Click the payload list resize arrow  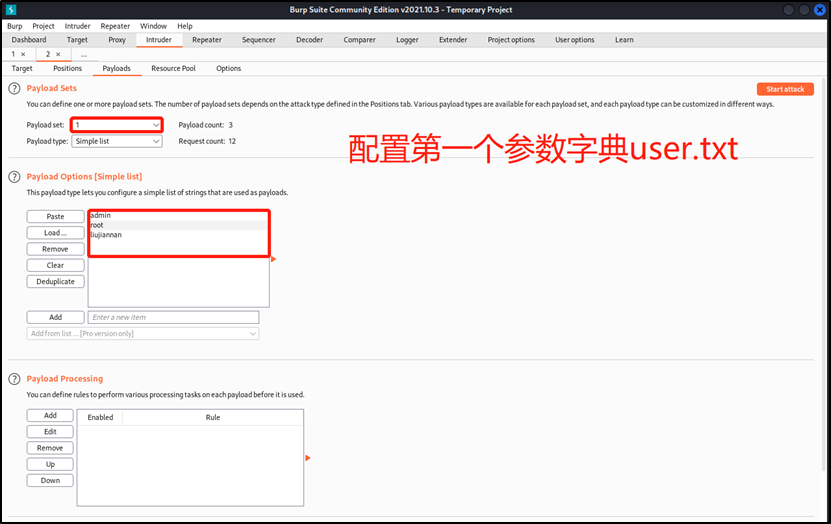[x=273, y=259]
